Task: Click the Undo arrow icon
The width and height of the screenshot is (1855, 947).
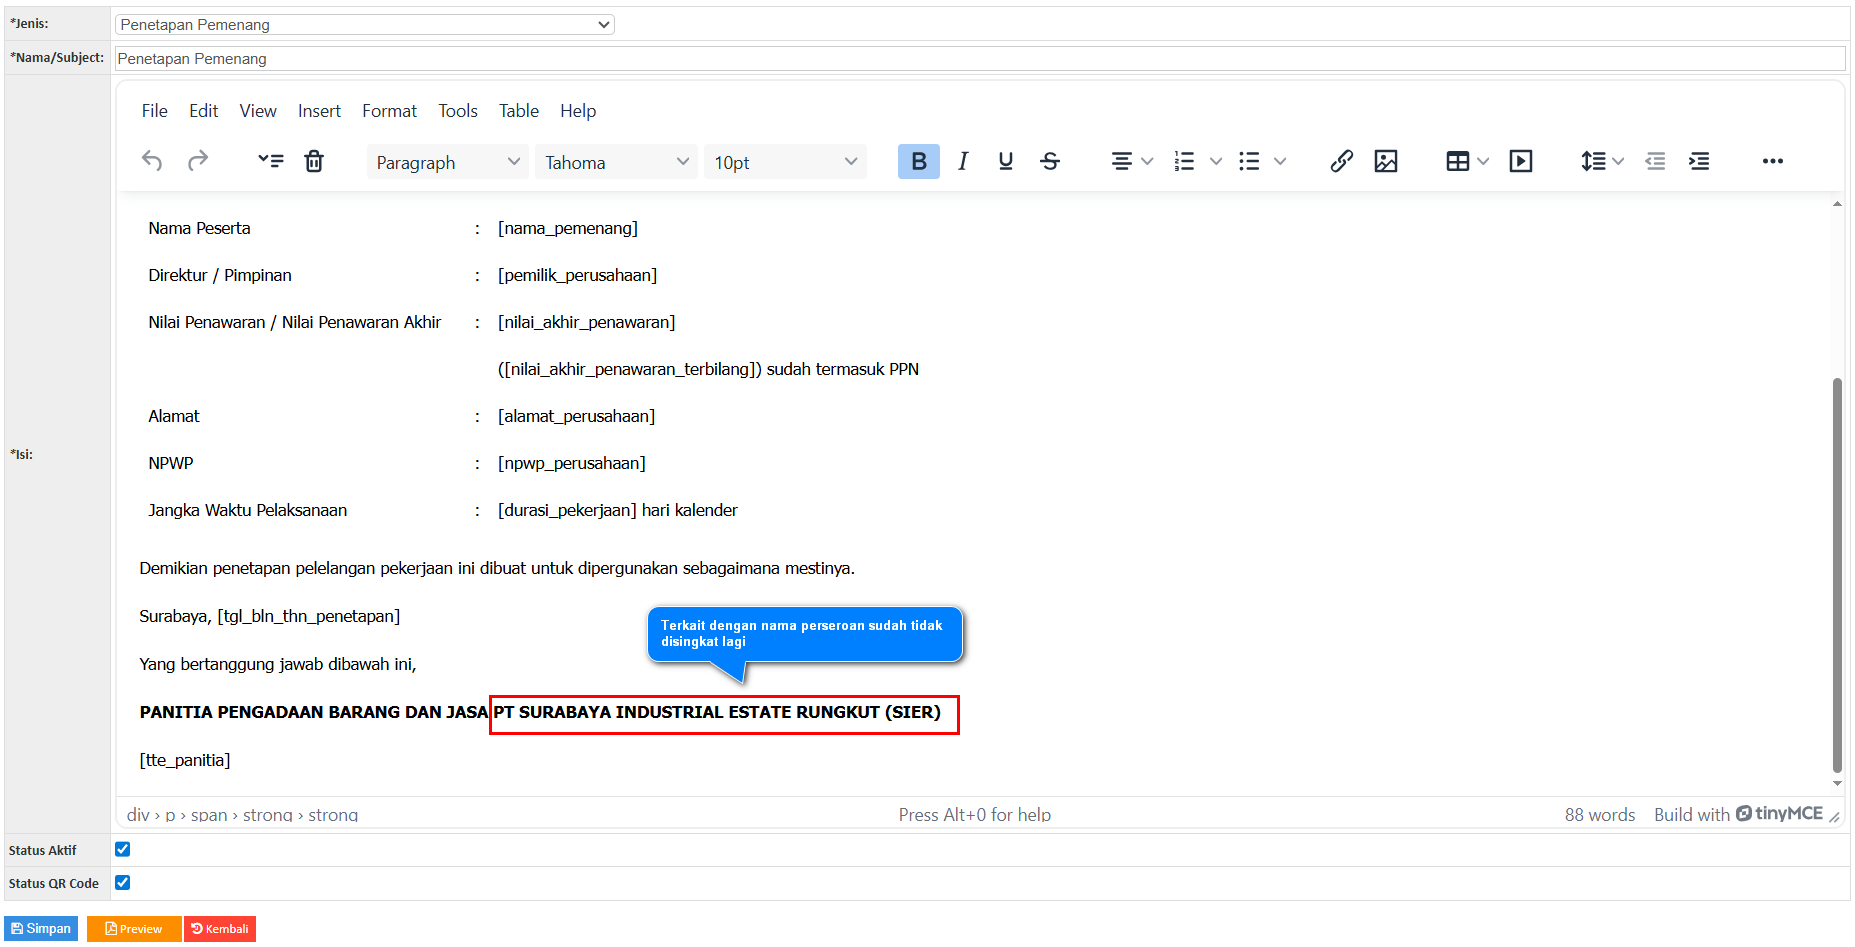Action: click(x=152, y=161)
